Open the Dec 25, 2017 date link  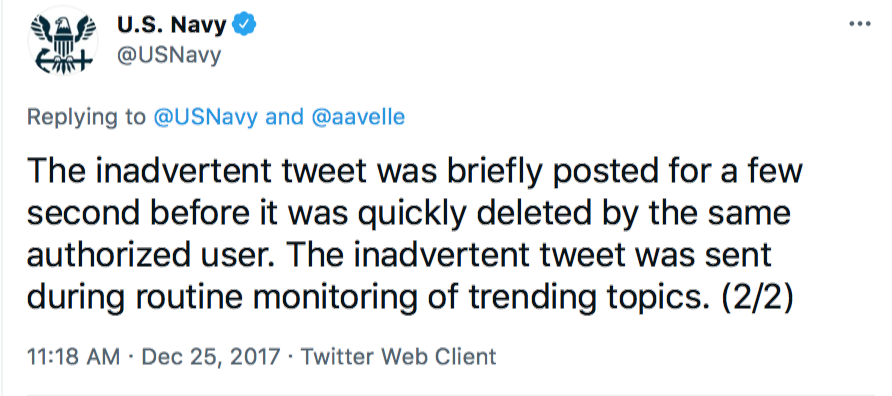point(211,357)
